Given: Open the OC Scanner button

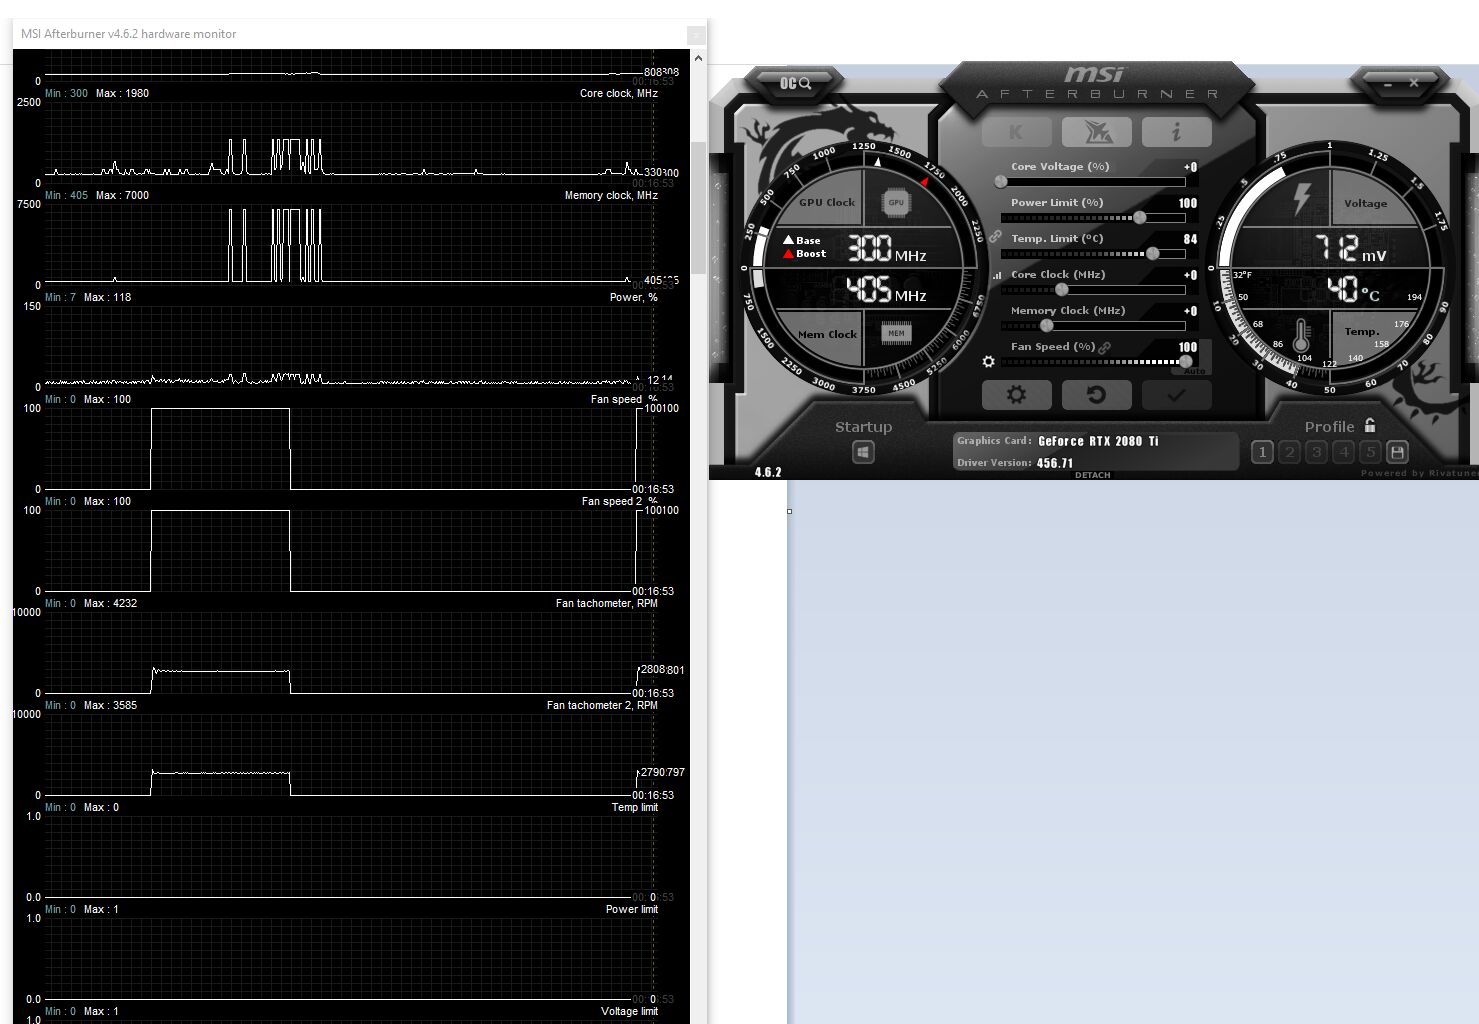Looking at the screenshot, I should click(795, 83).
